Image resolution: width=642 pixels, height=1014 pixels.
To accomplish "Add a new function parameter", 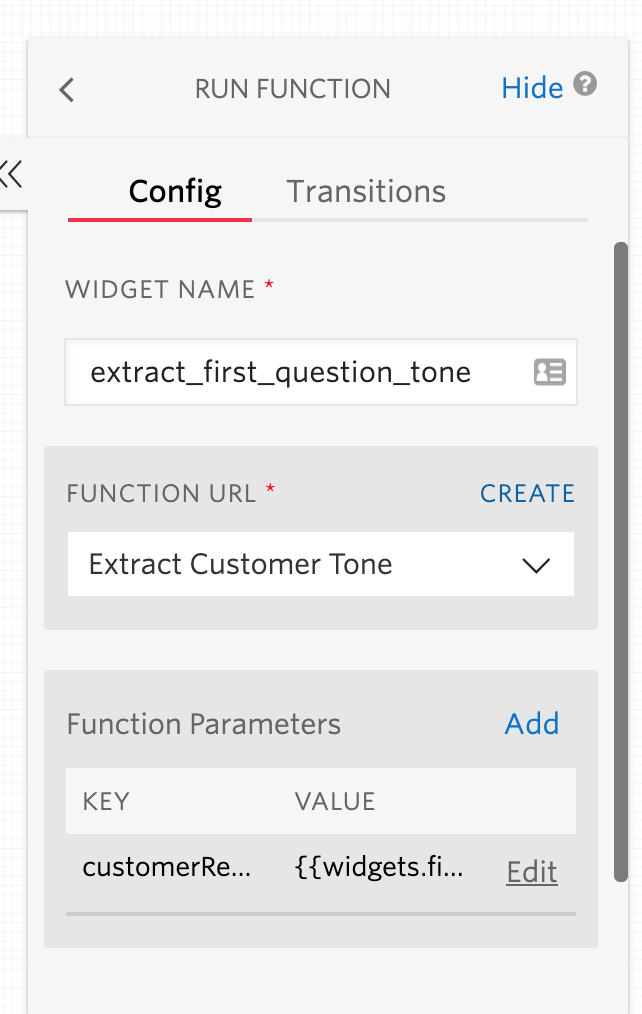I will tap(532, 724).
